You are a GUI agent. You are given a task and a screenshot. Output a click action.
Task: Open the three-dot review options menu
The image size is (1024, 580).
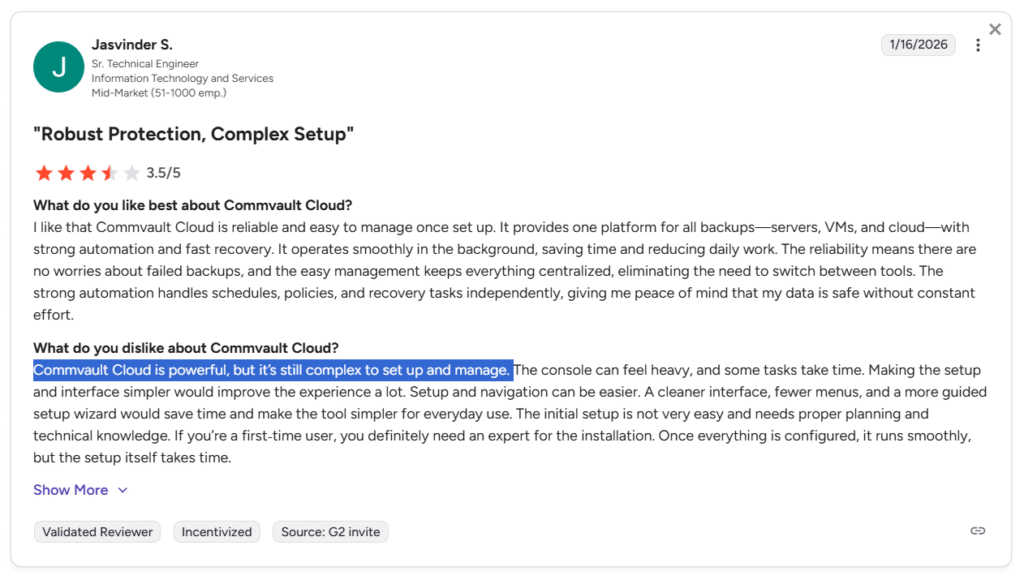tap(978, 45)
